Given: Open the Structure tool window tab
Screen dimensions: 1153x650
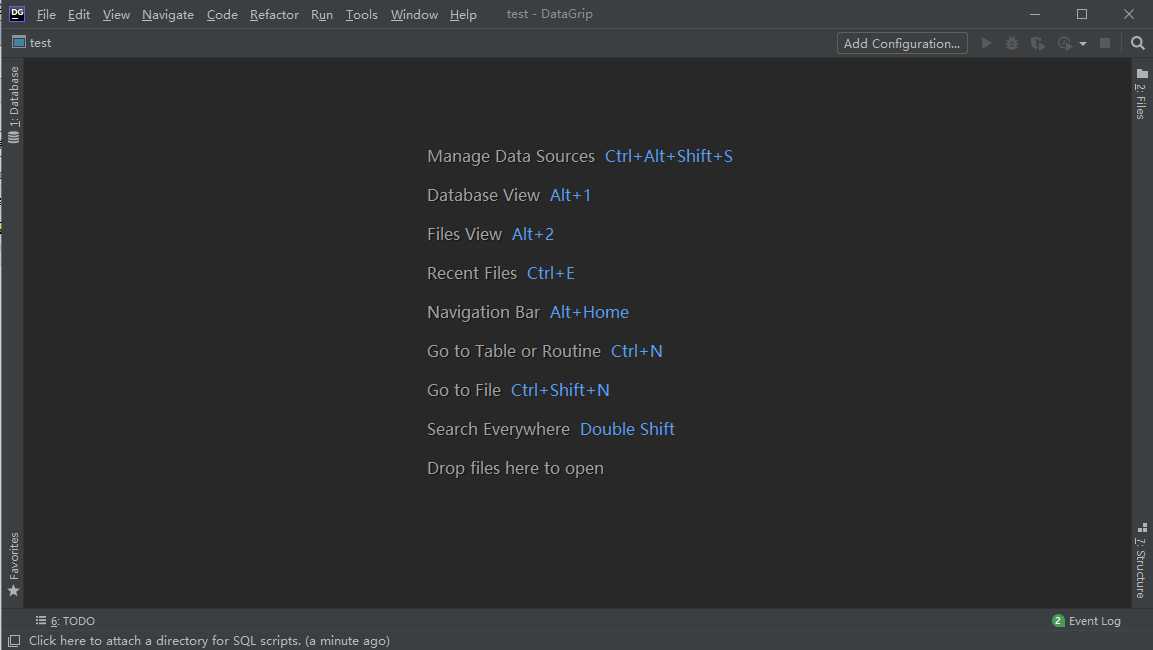Looking at the screenshot, I should 1141,561.
